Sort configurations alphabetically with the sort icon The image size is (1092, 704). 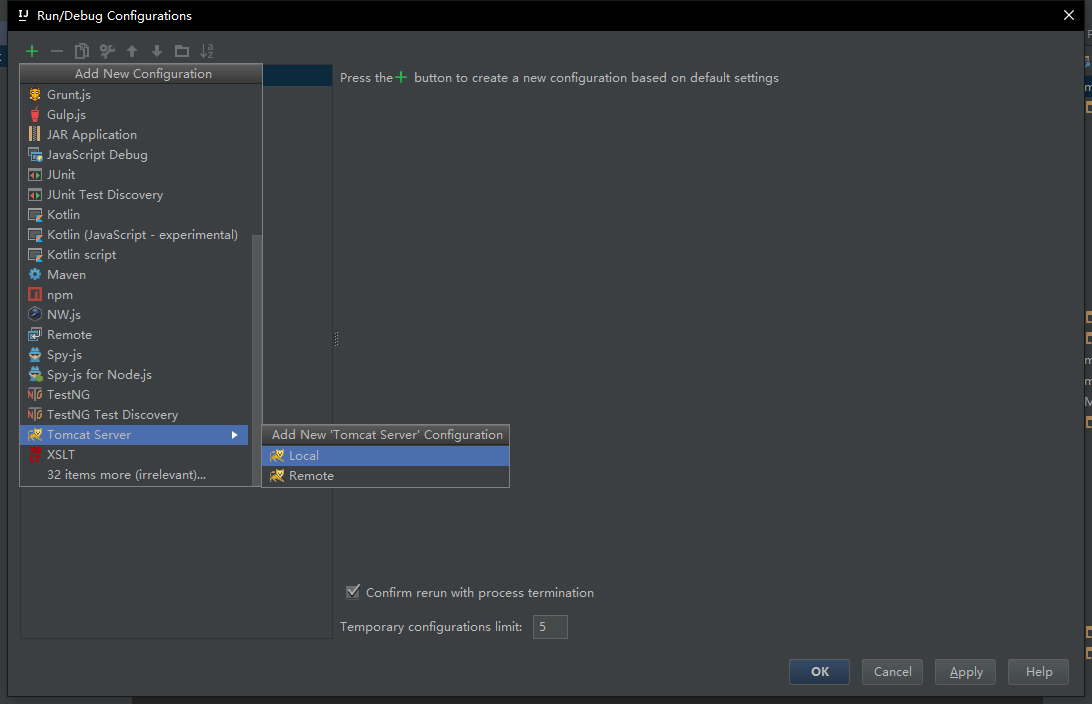[x=206, y=51]
